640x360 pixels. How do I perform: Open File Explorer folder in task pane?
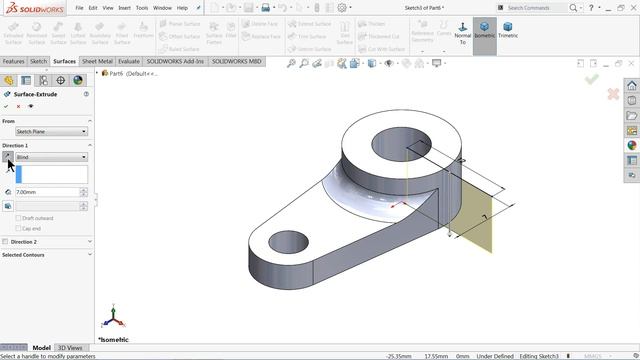pos(632,116)
